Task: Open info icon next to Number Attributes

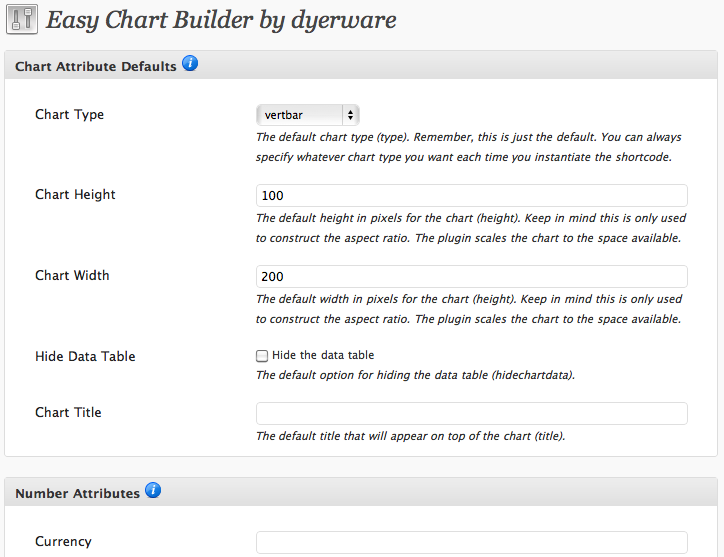Action: coord(153,490)
